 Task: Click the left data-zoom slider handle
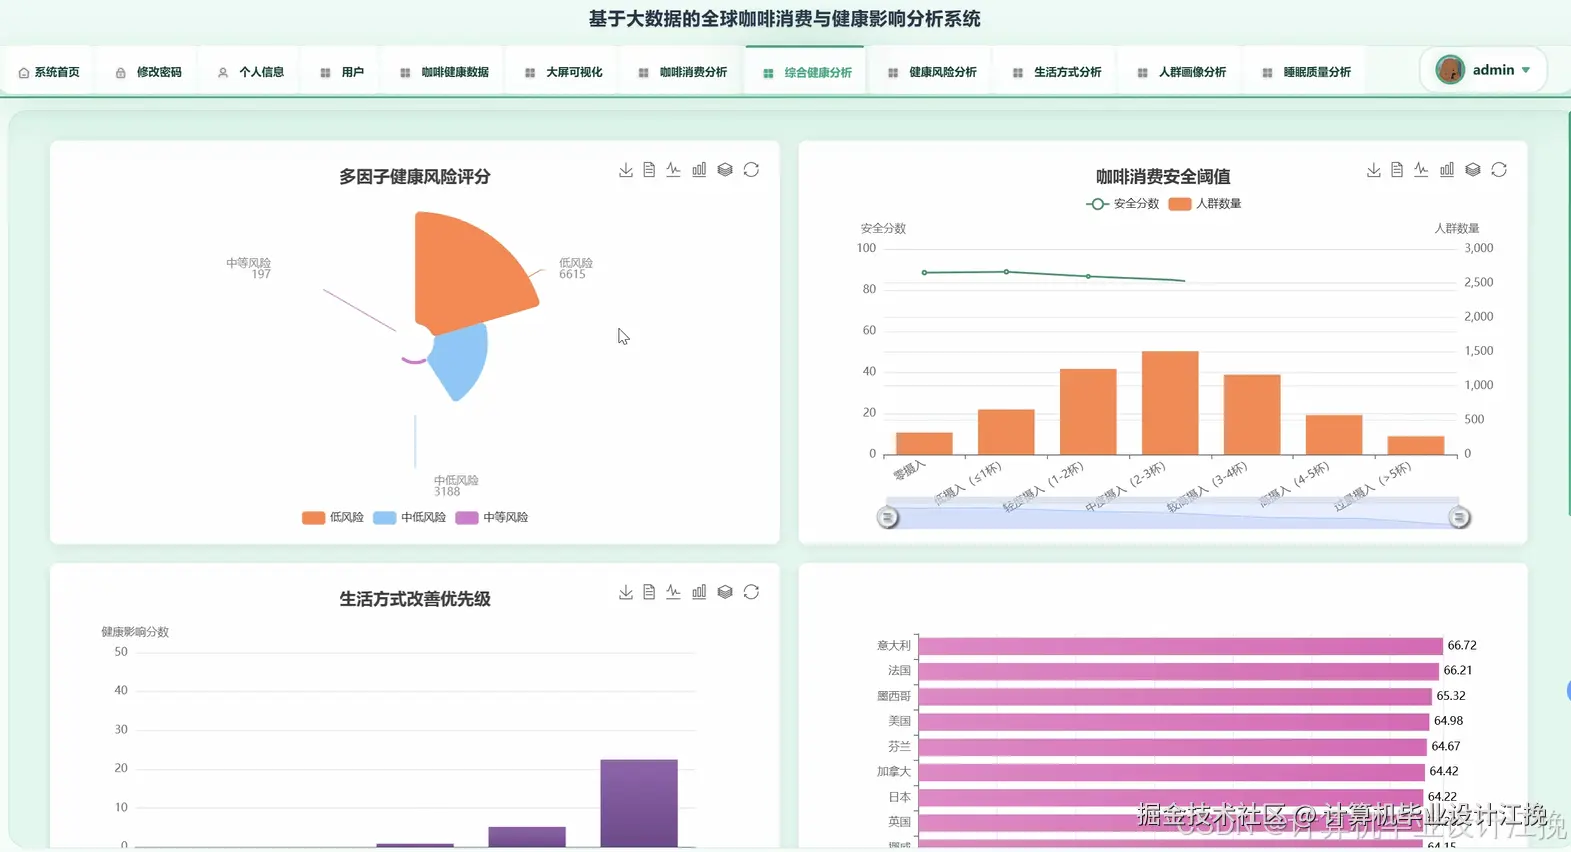pos(887,517)
